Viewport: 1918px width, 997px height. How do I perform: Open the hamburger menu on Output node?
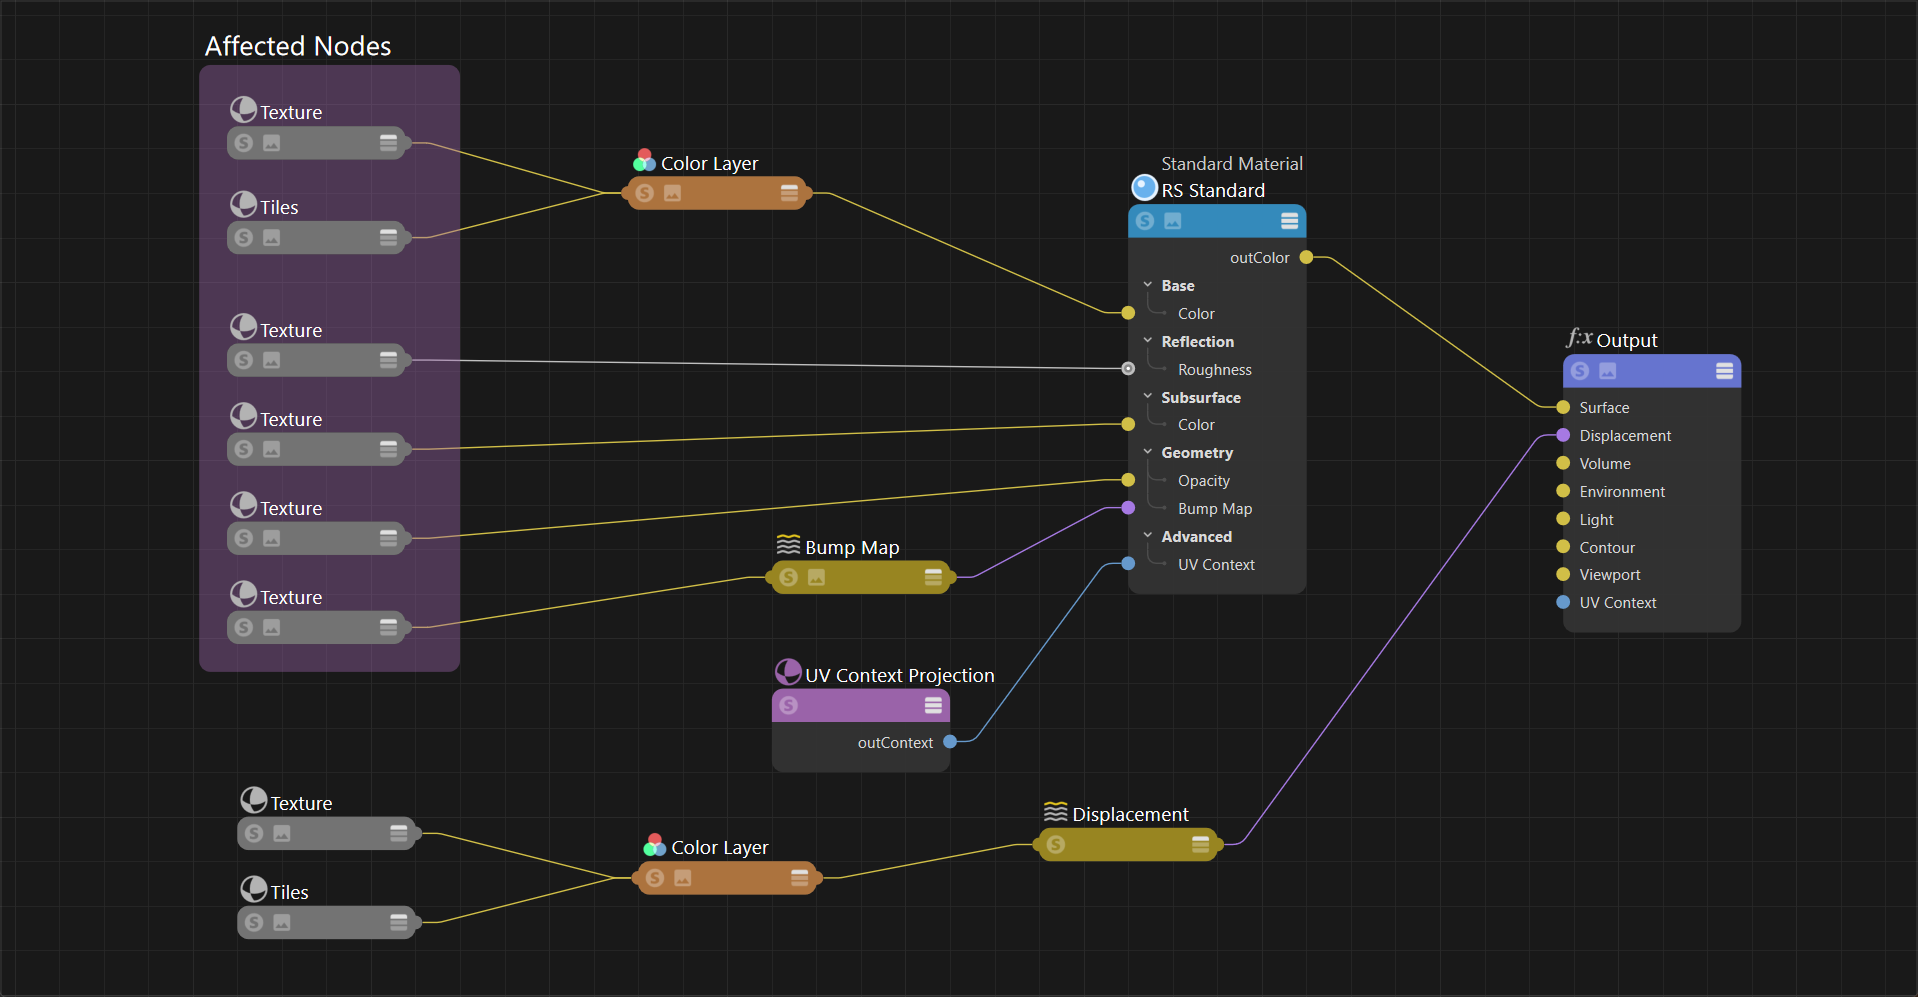click(1724, 371)
